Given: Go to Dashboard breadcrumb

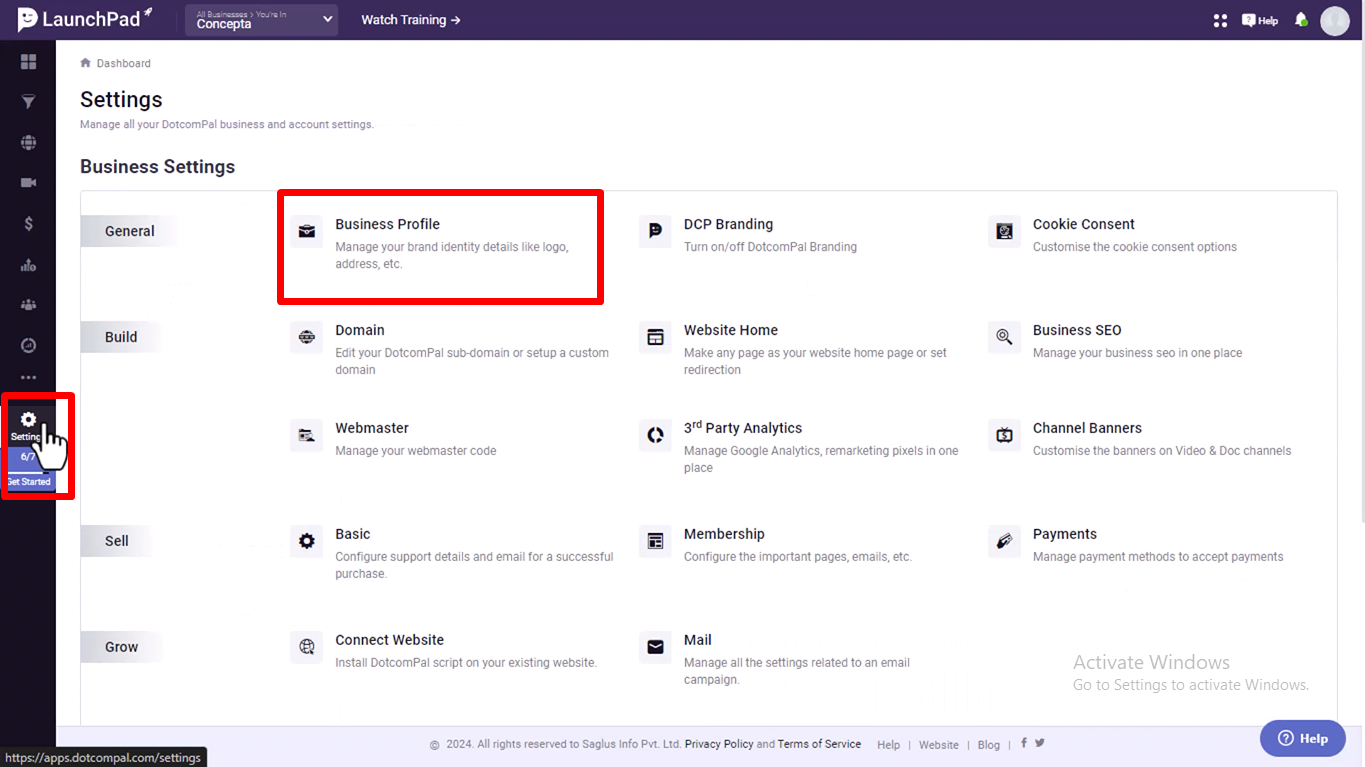Looking at the screenshot, I should [124, 63].
